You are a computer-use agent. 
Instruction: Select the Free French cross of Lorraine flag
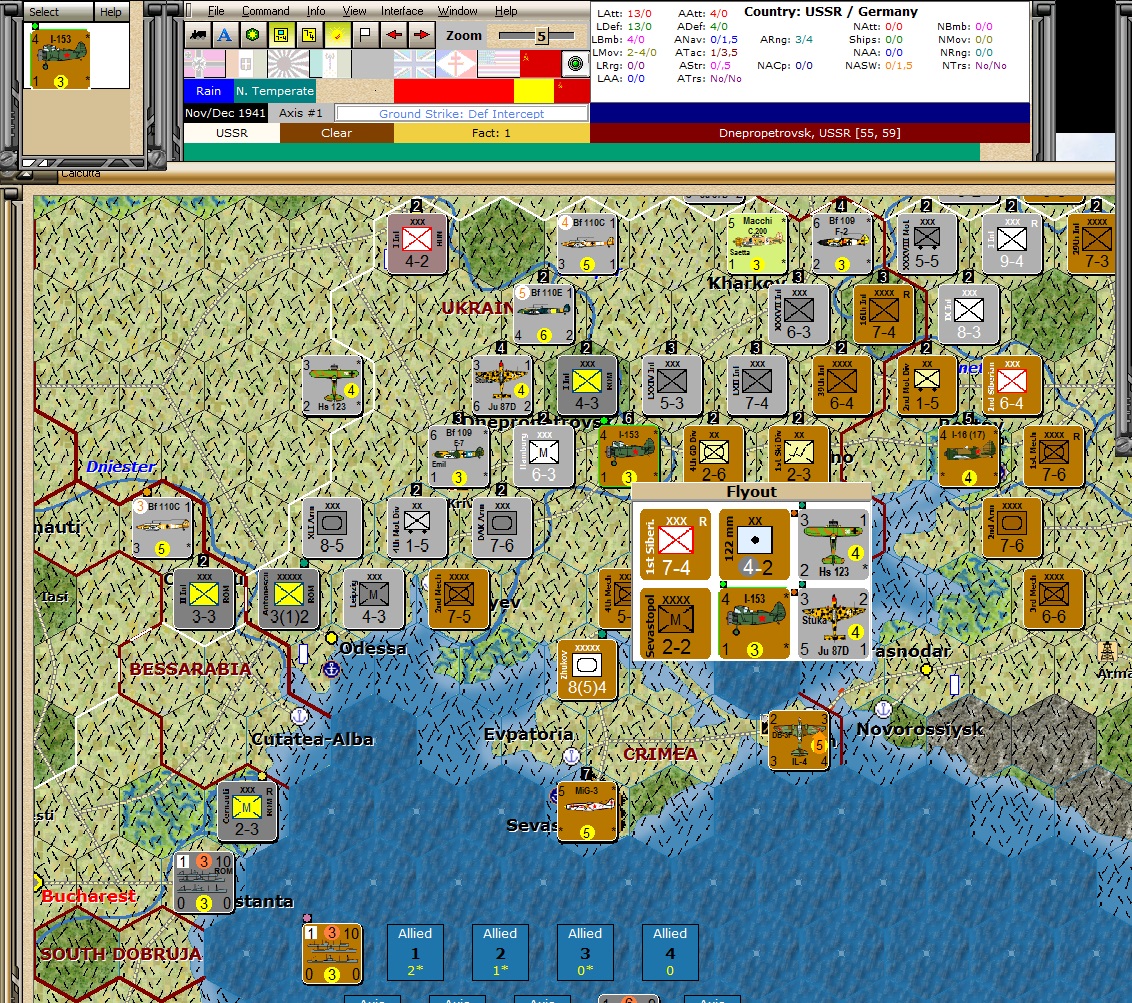456,64
